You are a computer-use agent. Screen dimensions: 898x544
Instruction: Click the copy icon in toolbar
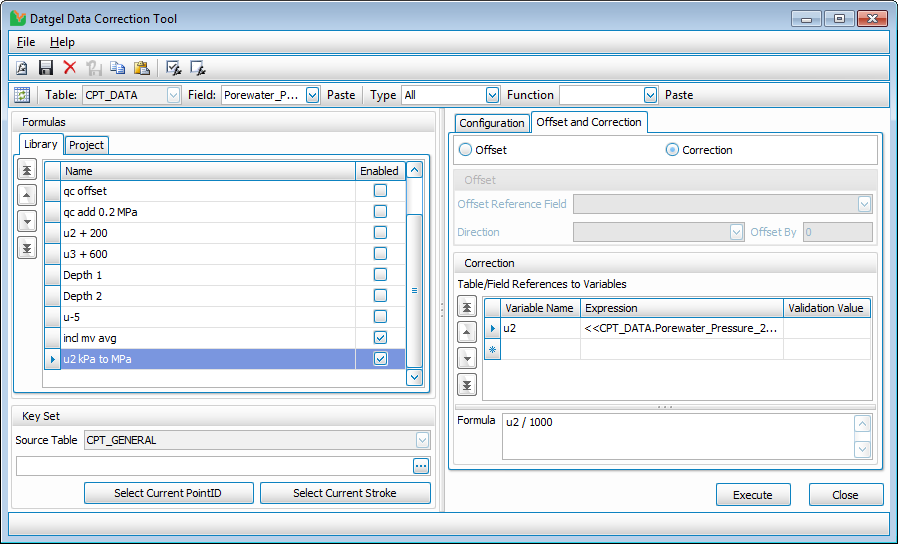click(118, 68)
